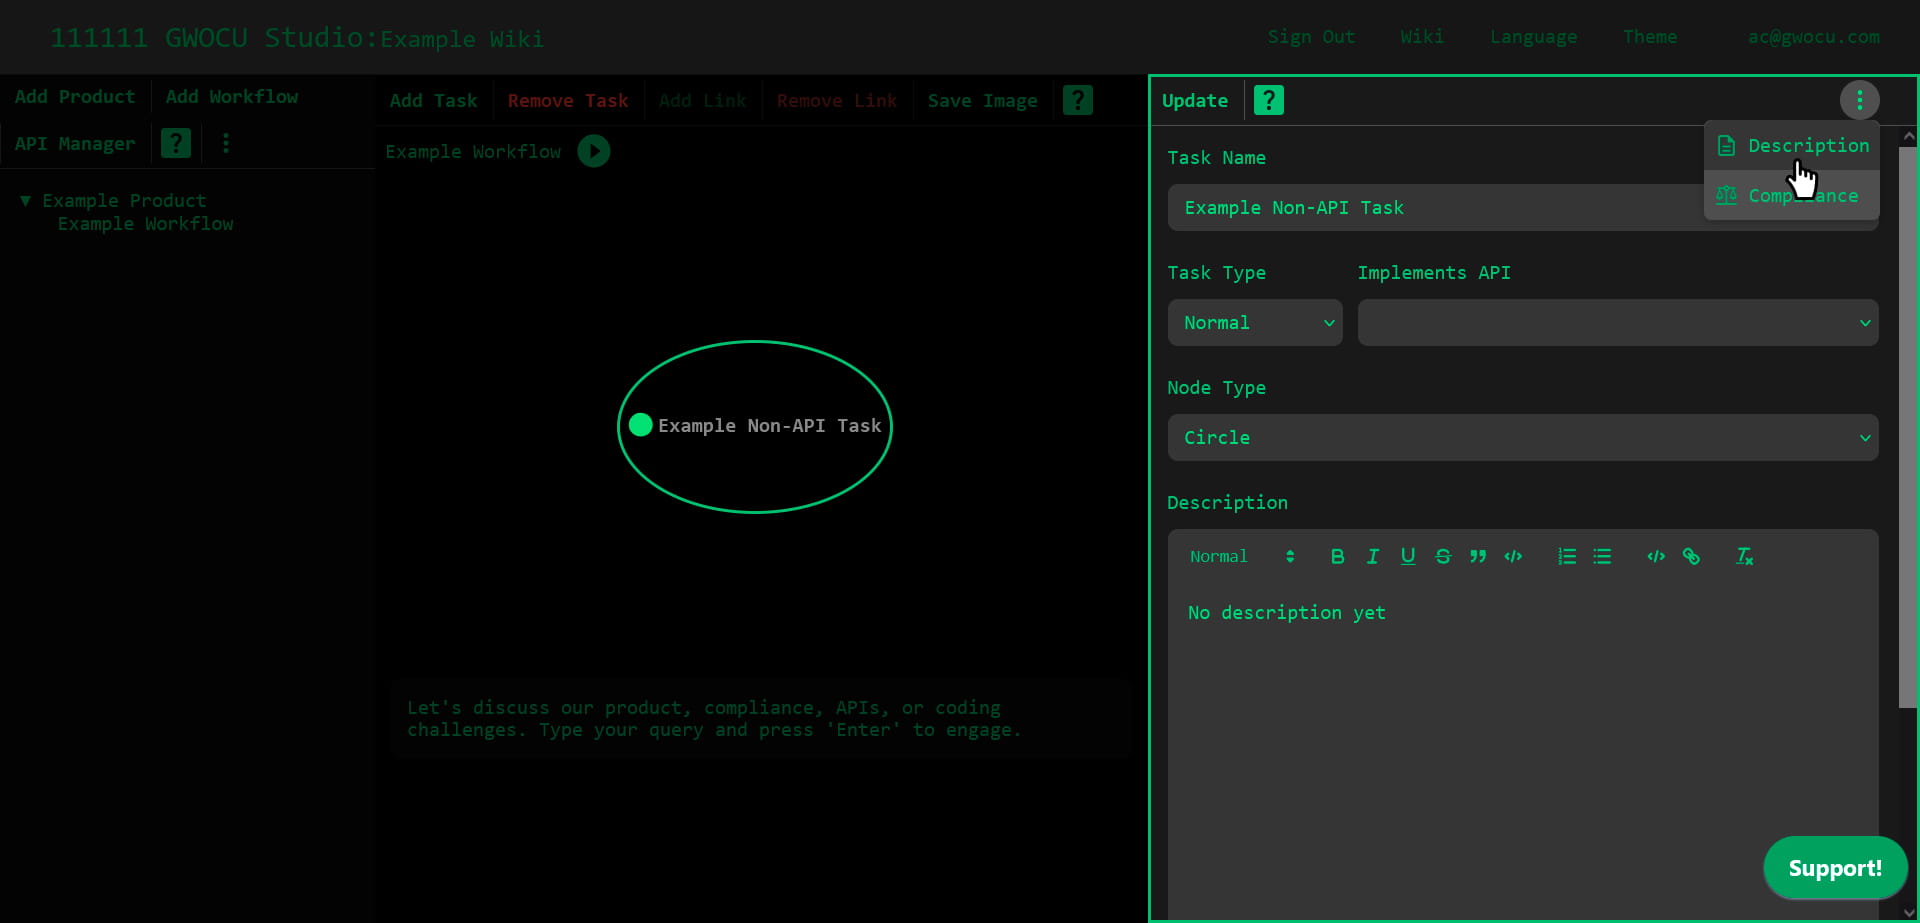Click Remove Link in the toolbar
Viewport: 1920px width, 923px height.
click(x=837, y=100)
